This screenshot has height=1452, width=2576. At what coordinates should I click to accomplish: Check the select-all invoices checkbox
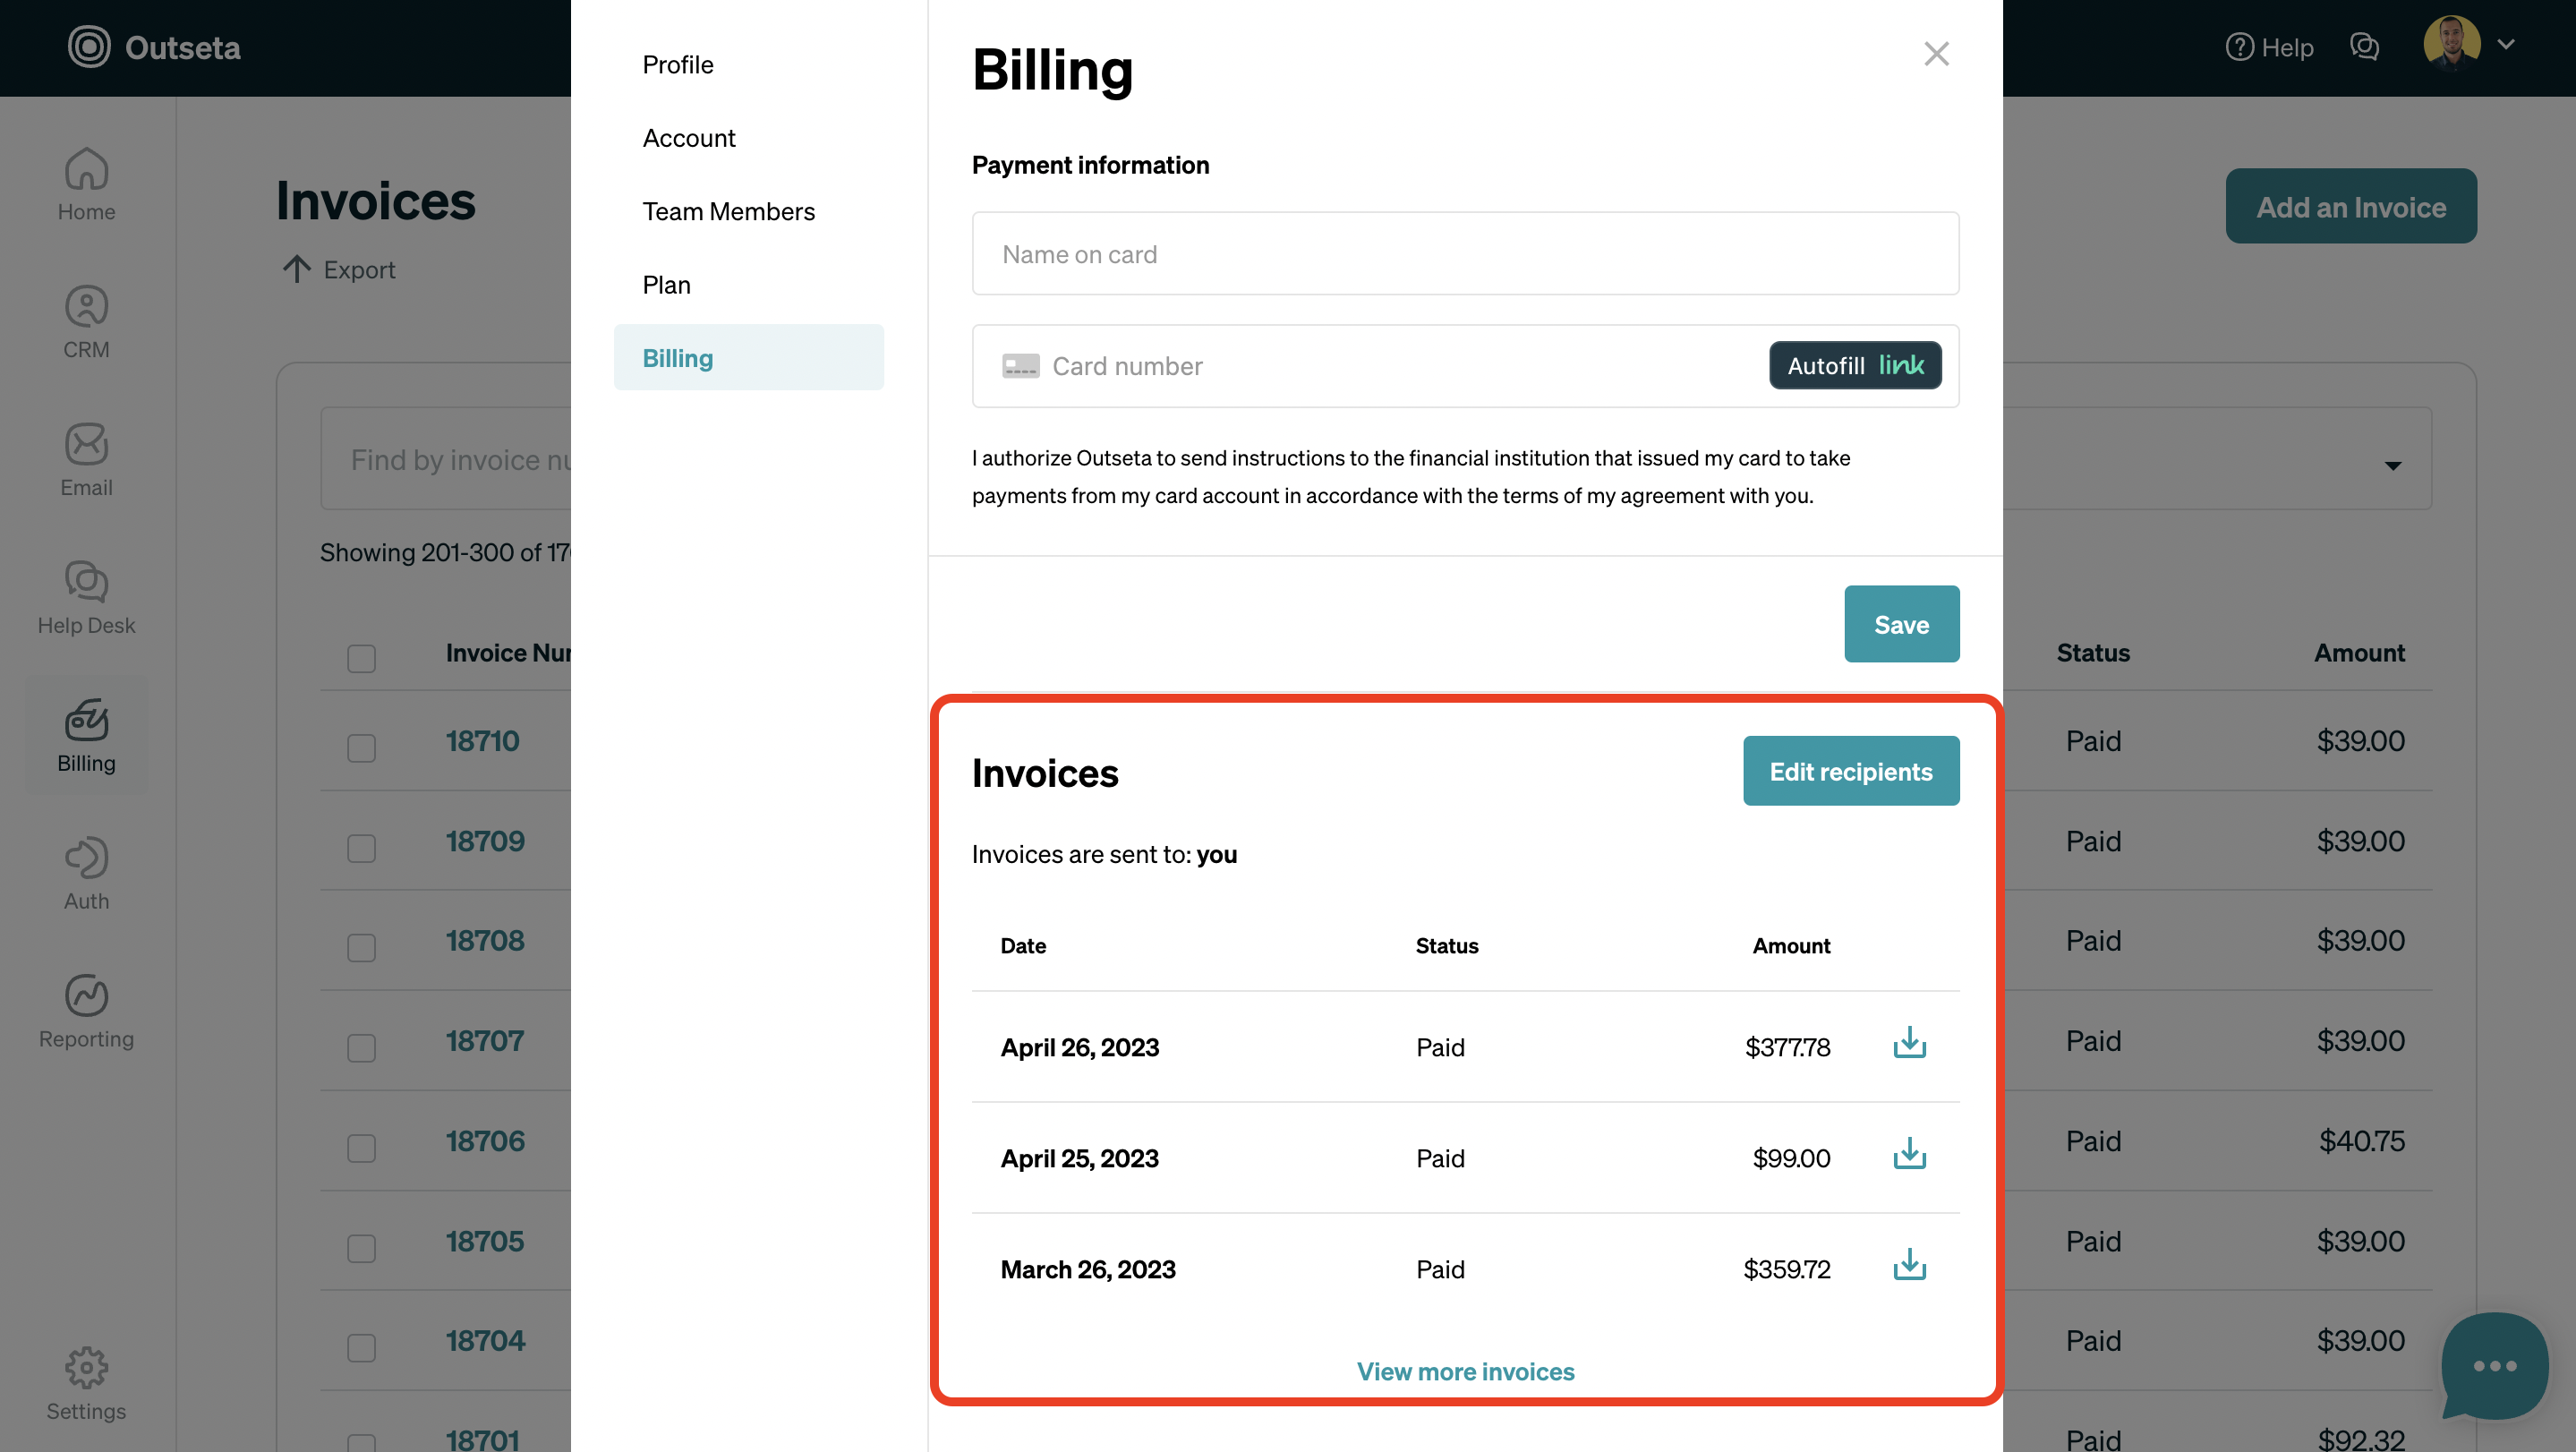[x=360, y=658]
